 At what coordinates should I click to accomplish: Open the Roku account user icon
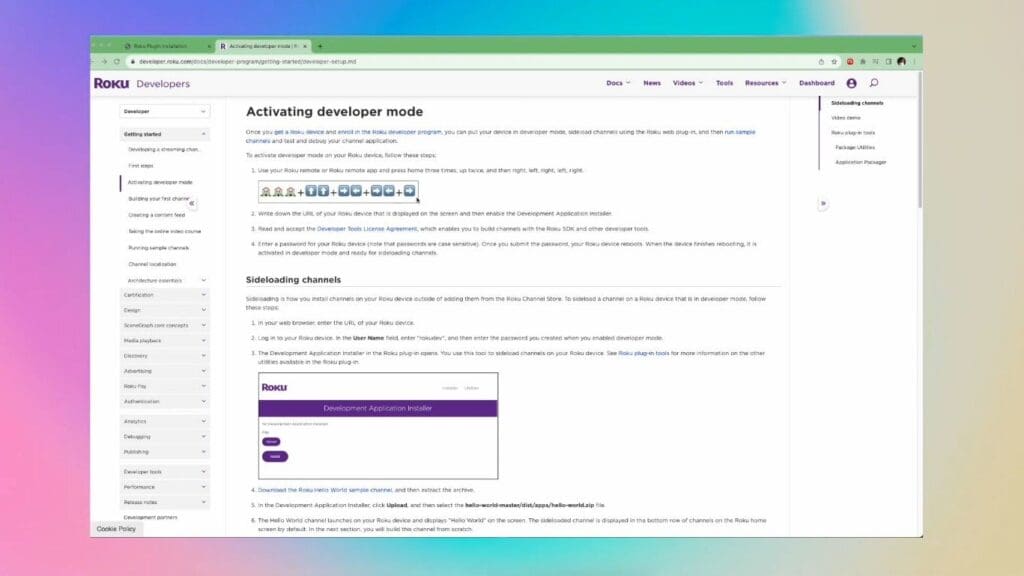click(852, 84)
